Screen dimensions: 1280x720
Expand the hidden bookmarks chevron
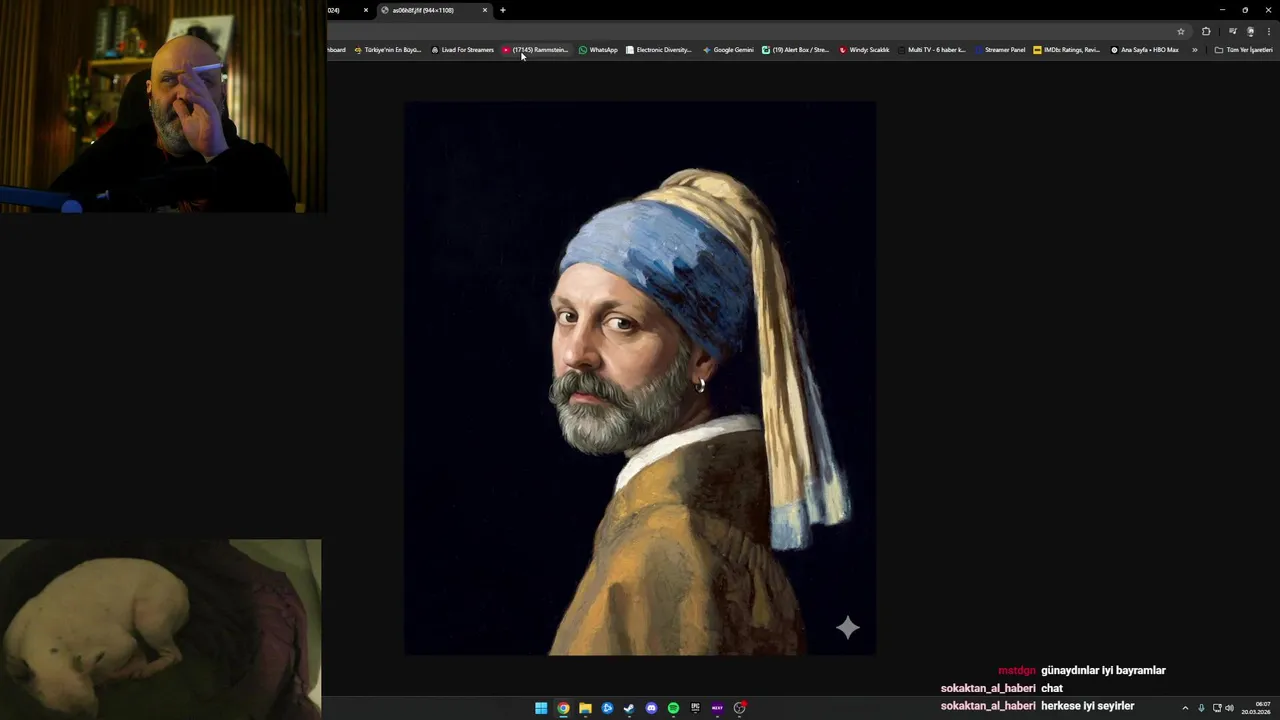point(1194,50)
